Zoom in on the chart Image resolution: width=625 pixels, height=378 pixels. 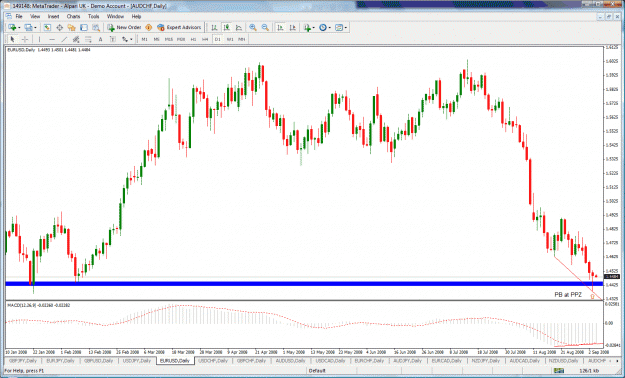click(253, 28)
